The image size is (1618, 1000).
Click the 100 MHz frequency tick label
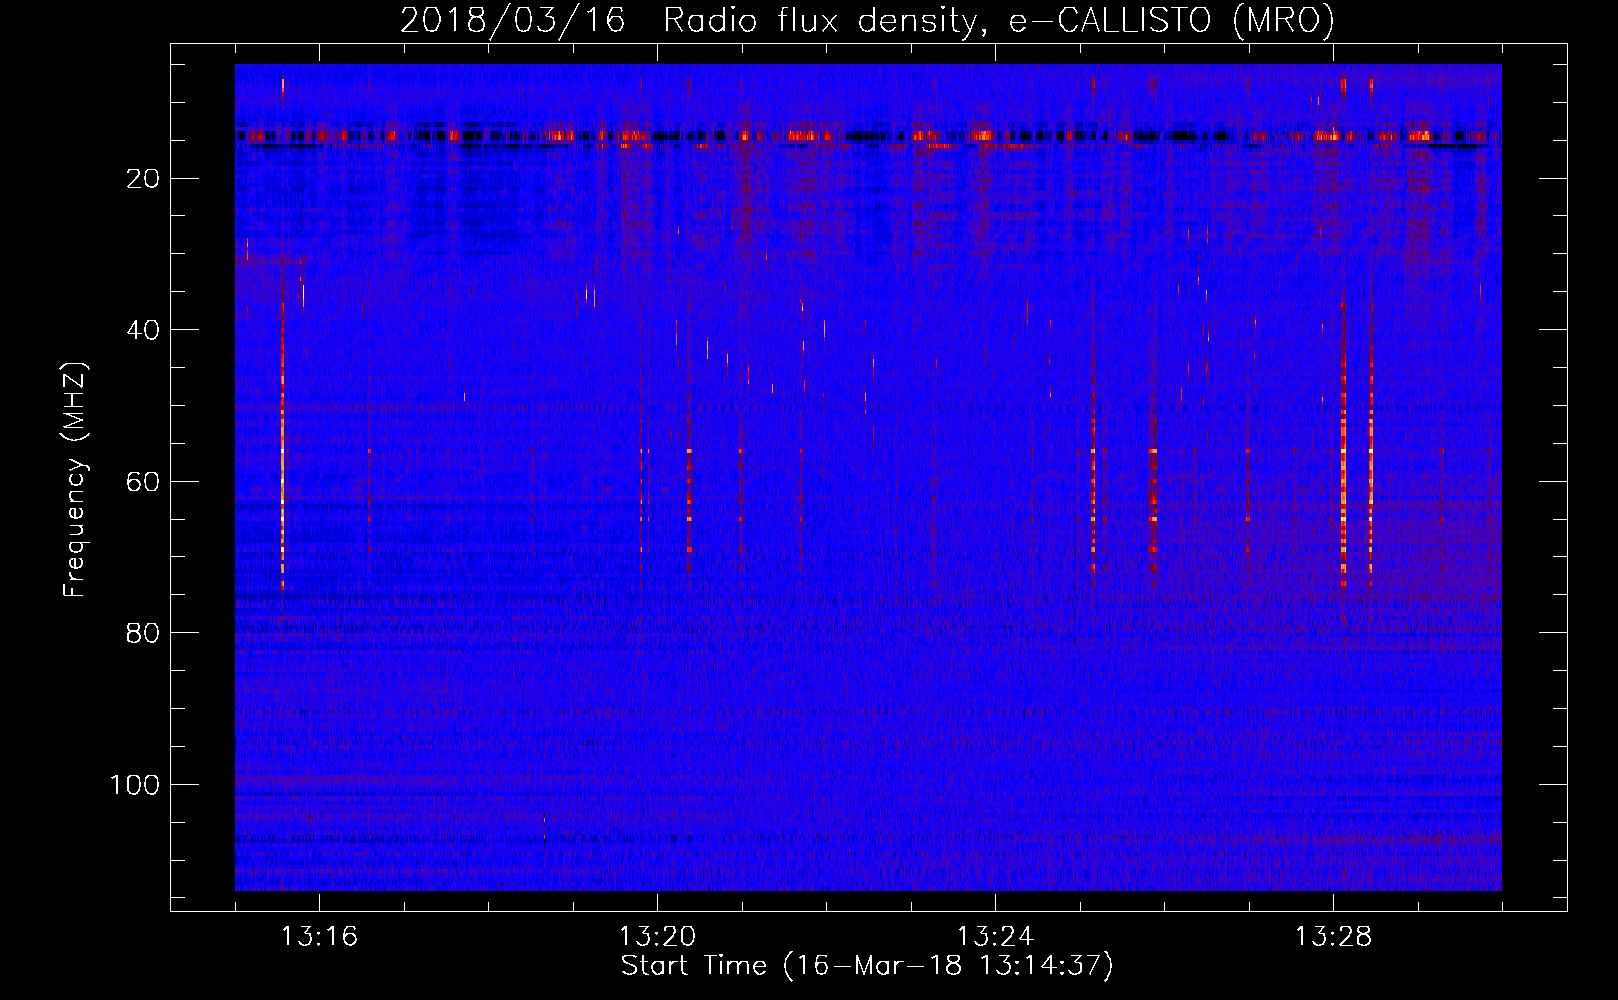(x=135, y=785)
